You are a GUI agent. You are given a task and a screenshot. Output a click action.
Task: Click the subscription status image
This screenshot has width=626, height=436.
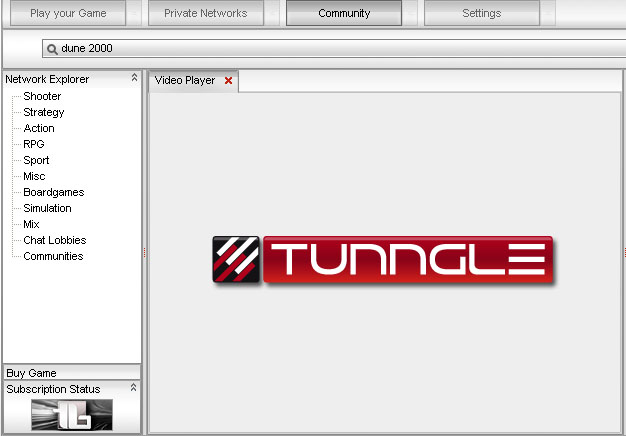click(72, 415)
